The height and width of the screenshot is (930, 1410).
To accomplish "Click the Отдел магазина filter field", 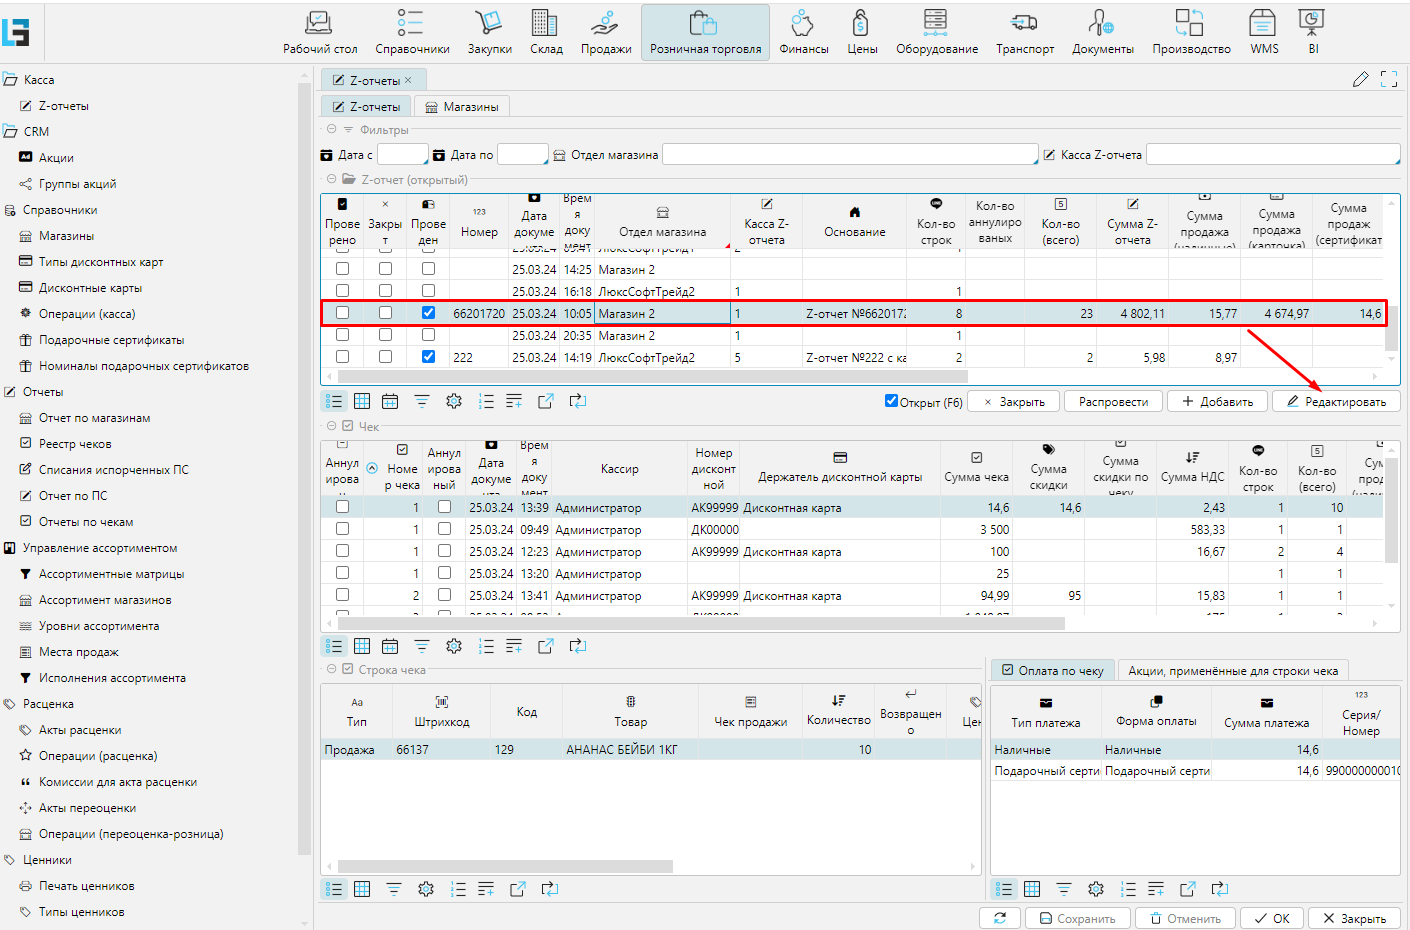I will tap(849, 155).
